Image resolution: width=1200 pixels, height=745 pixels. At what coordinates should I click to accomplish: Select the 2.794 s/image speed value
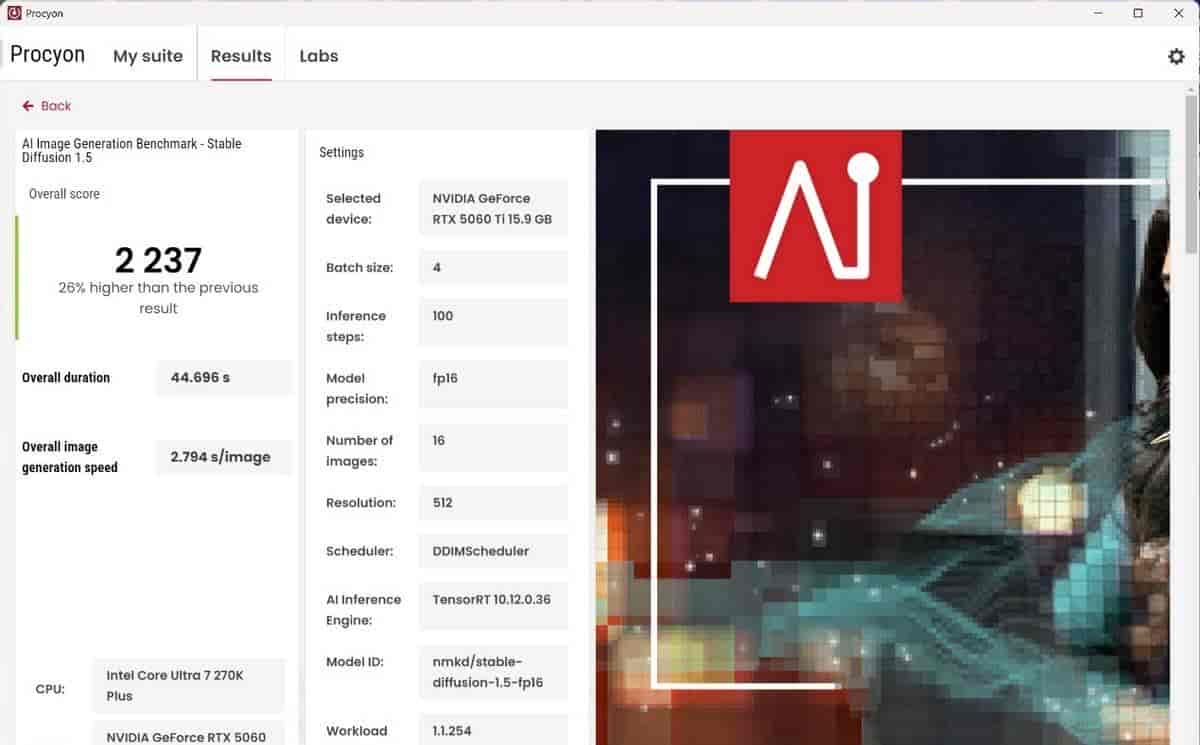[x=224, y=457]
